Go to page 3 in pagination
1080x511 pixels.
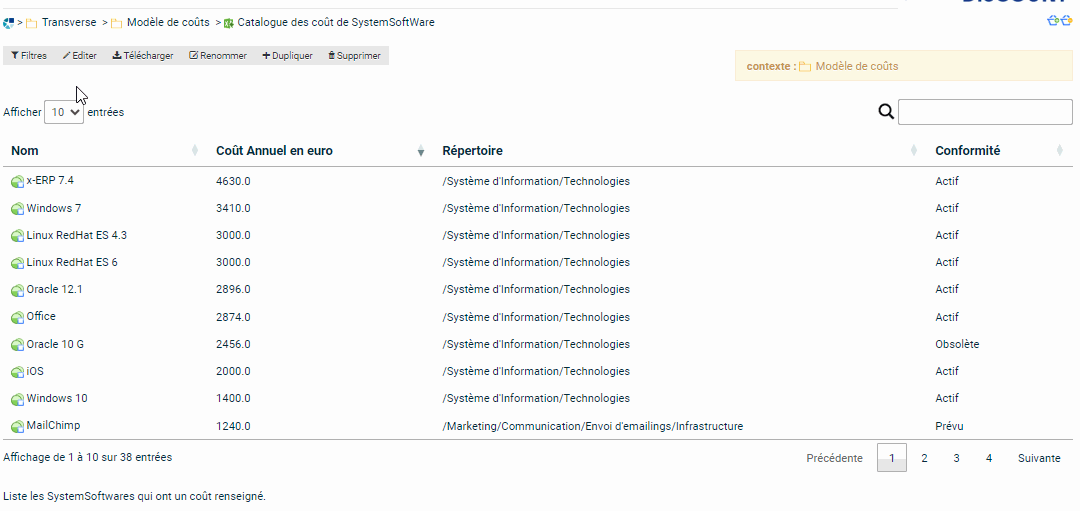[957, 458]
